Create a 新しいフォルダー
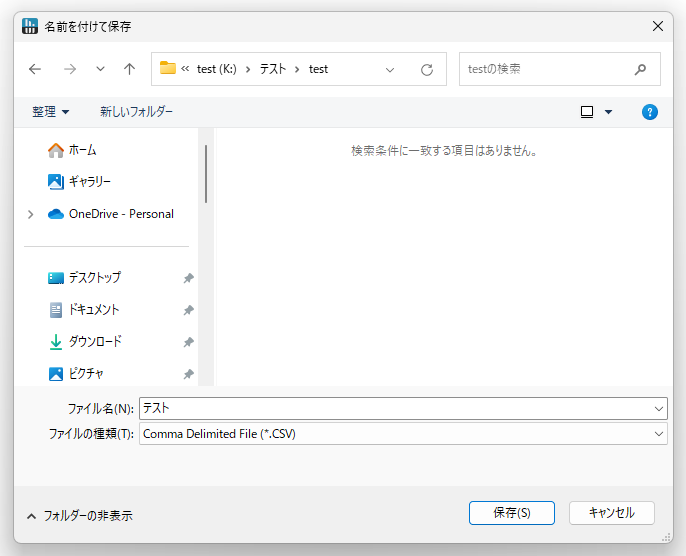The height and width of the screenshot is (556, 686). (x=136, y=112)
